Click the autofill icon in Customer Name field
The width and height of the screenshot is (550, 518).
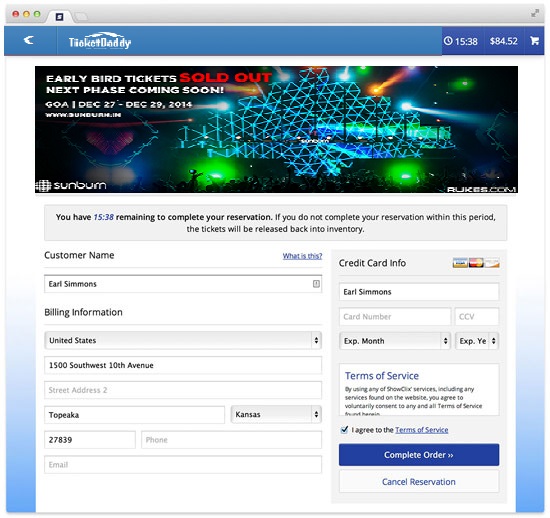316,284
